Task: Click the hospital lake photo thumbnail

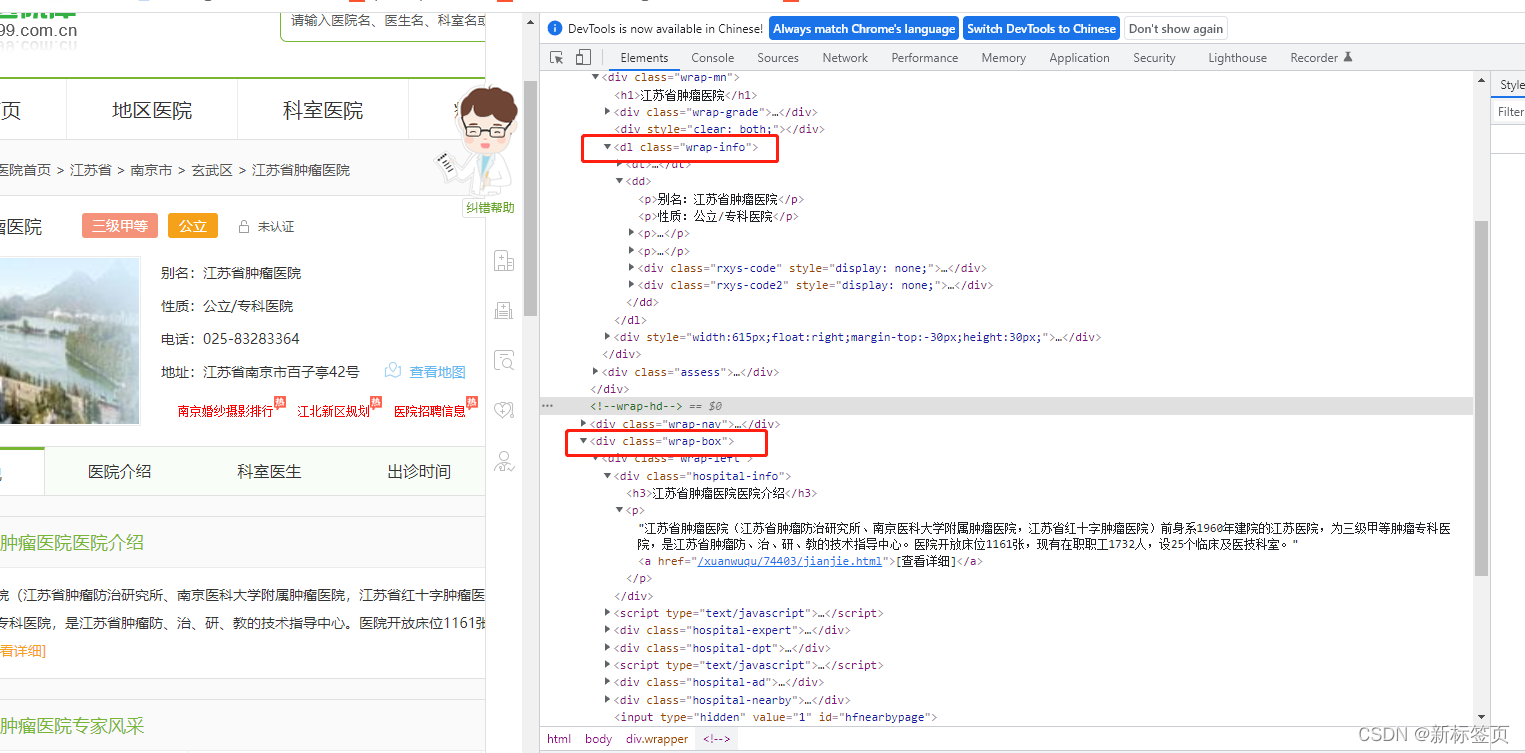Action: click(70, 340)
